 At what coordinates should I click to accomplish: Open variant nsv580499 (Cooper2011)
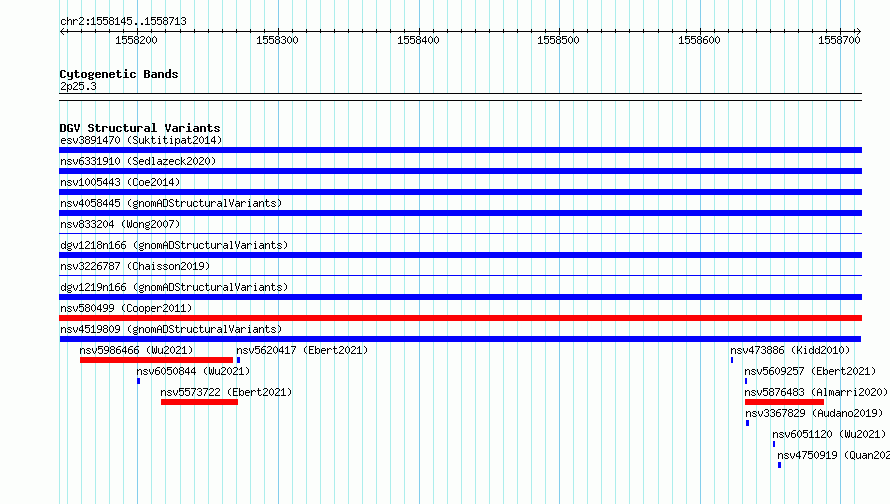pos(126,308)
